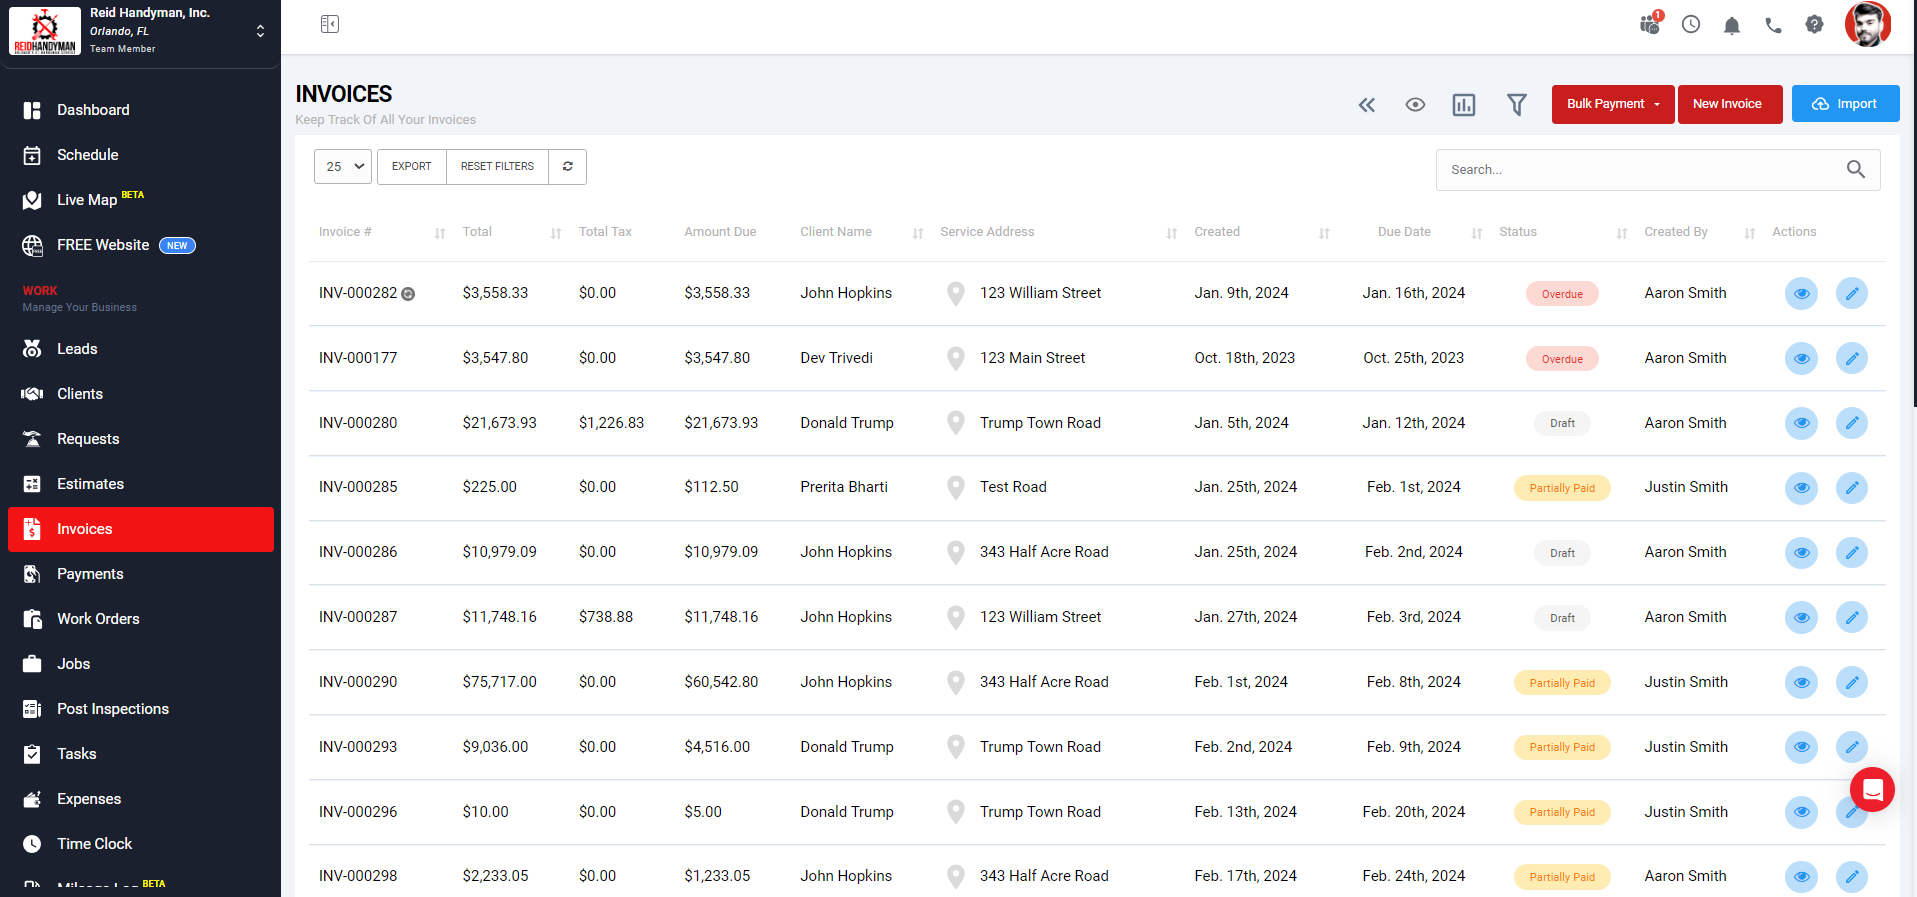Expand the Reid Handyman company switcher
The image size is (1917, 897).
[x=260, y=31]
